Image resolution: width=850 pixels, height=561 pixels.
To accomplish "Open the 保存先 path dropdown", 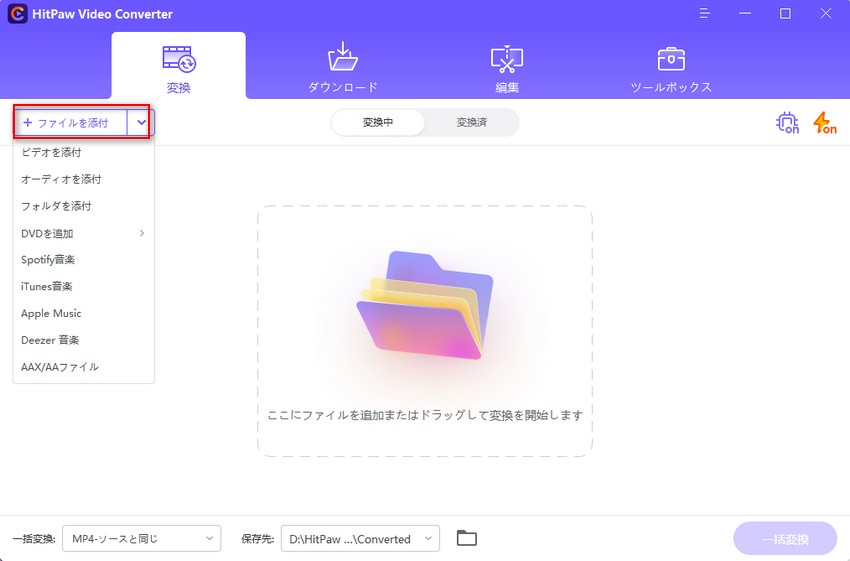I will pos(360,539).
